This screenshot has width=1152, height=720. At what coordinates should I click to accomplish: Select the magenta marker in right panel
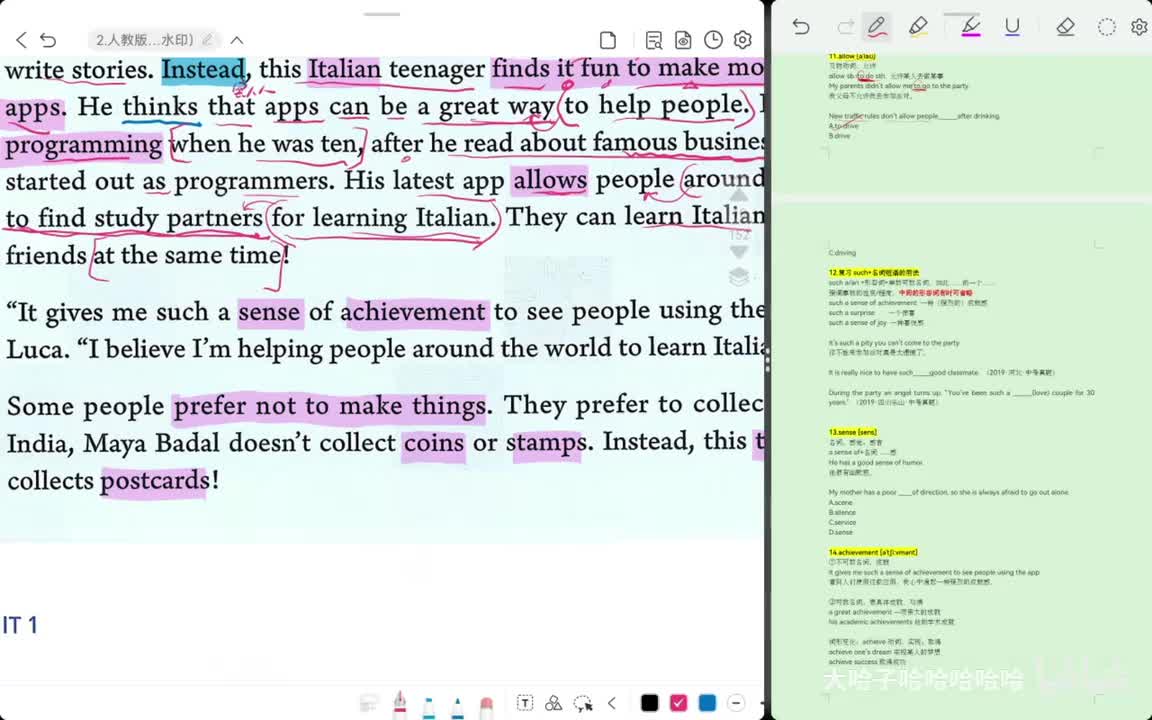(x=971, y=27)
